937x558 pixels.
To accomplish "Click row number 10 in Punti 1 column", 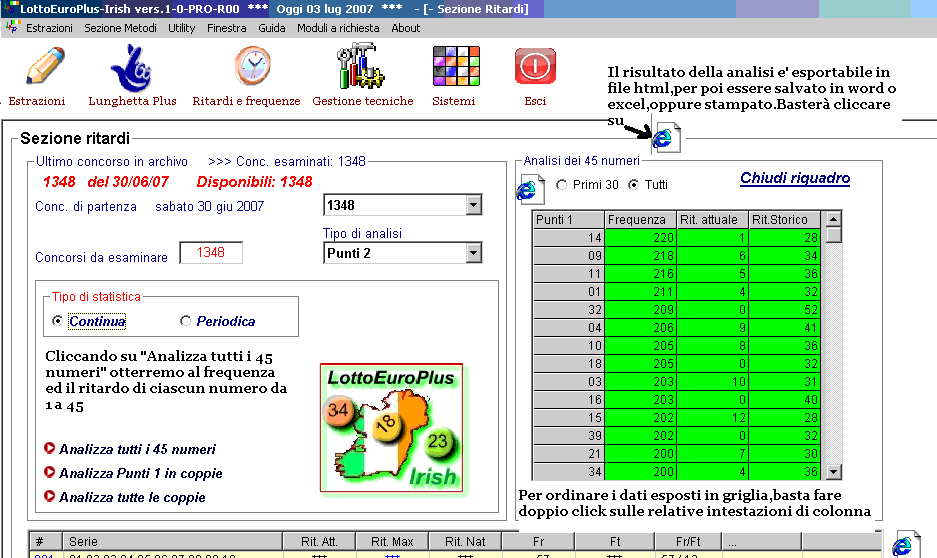I will pyautogui.click(x=568, y=345).
